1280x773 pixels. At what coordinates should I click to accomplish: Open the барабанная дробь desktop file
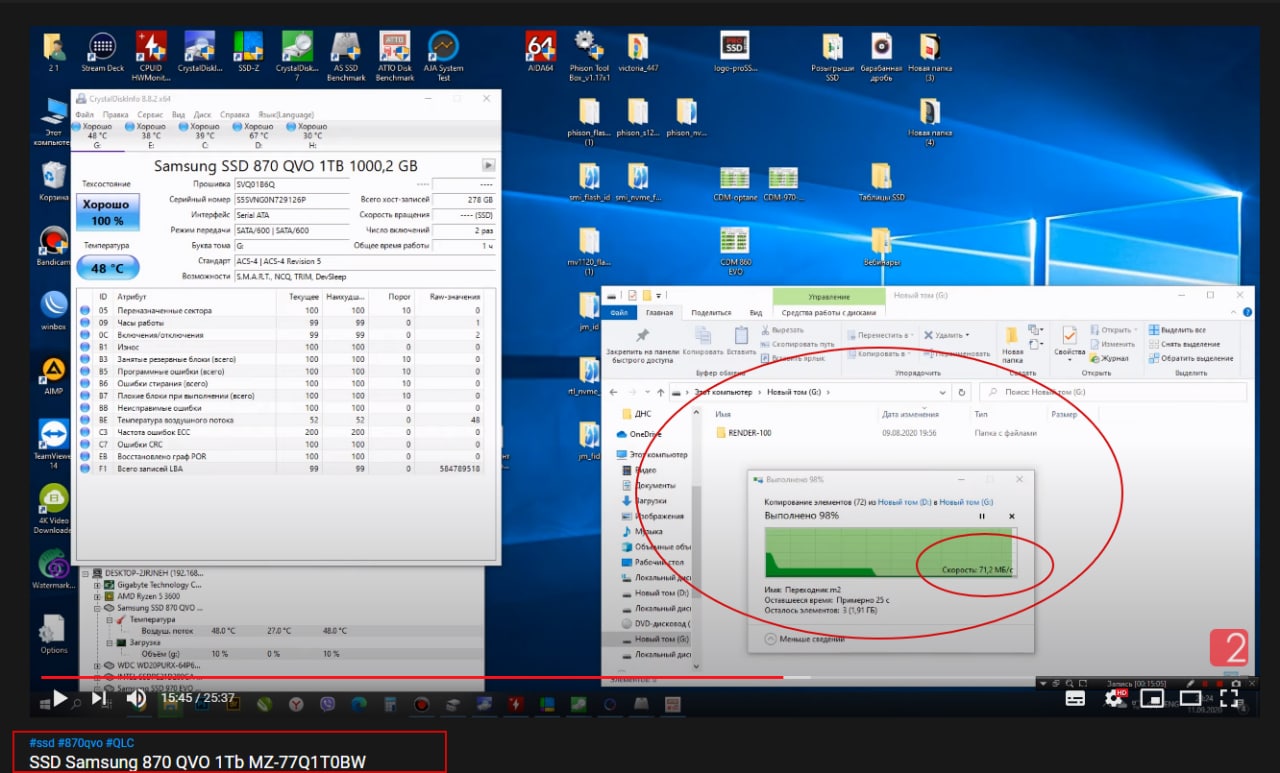(881, 56)
